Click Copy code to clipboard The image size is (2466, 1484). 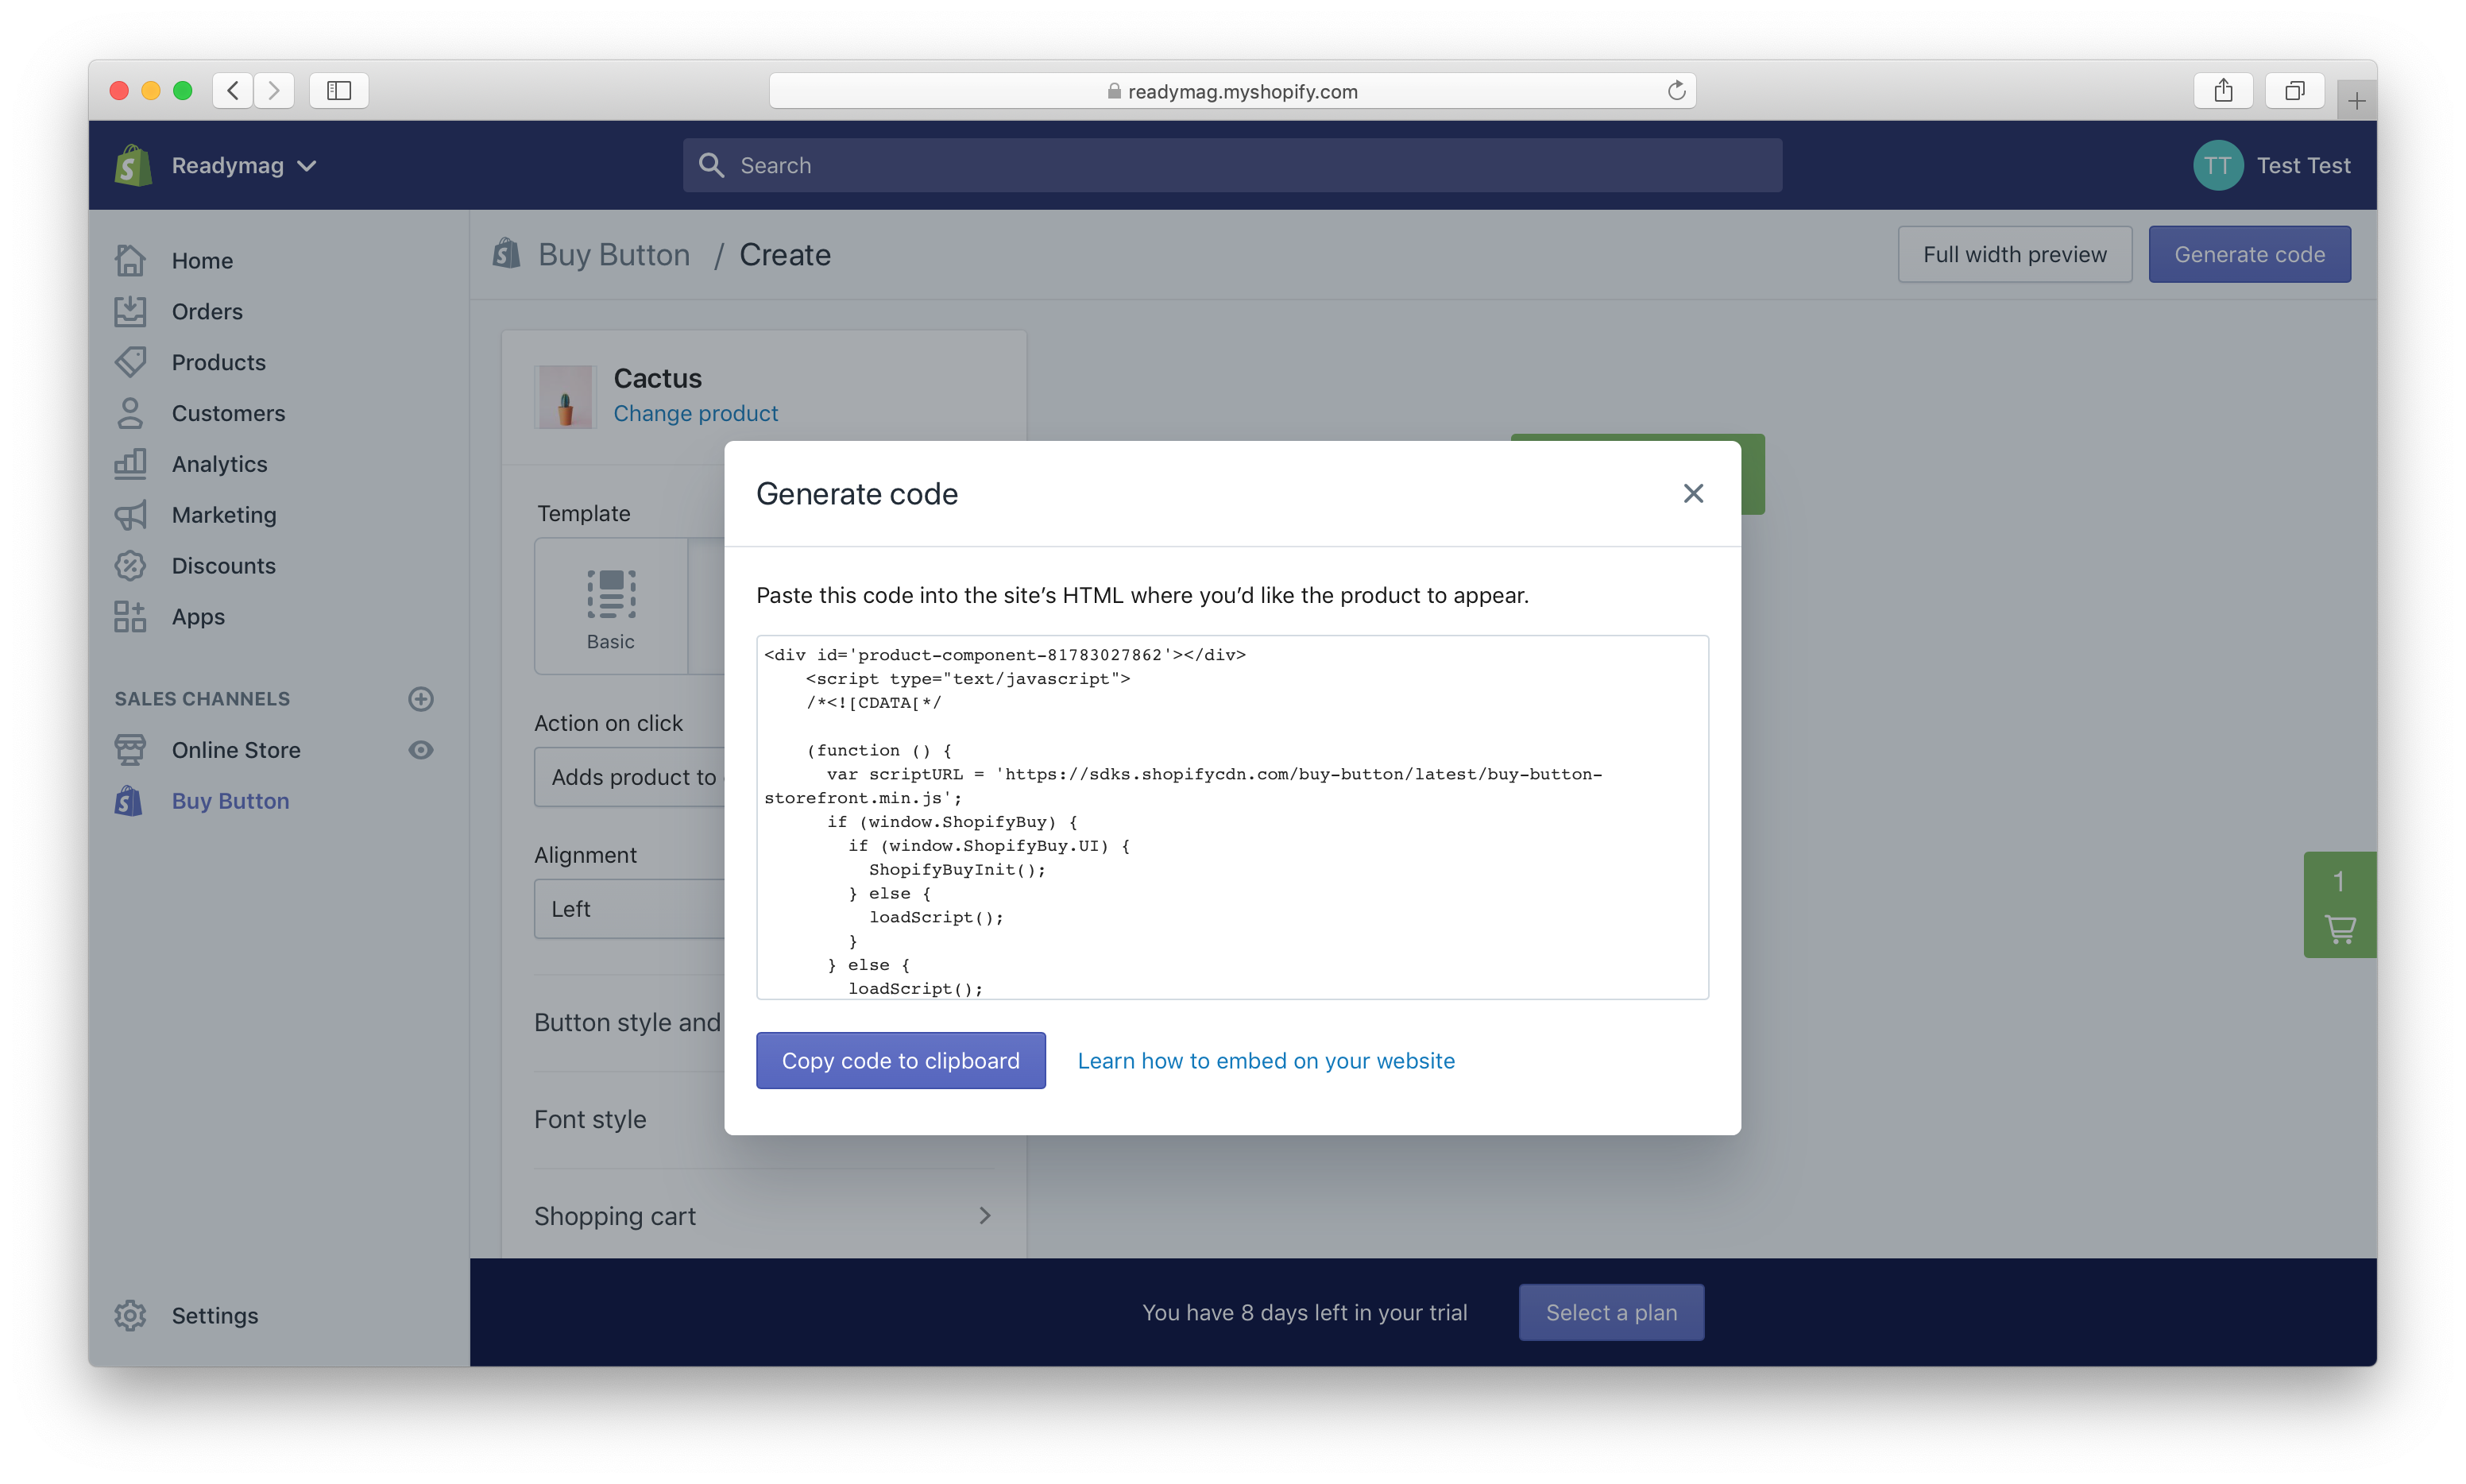click(900, 1060)
